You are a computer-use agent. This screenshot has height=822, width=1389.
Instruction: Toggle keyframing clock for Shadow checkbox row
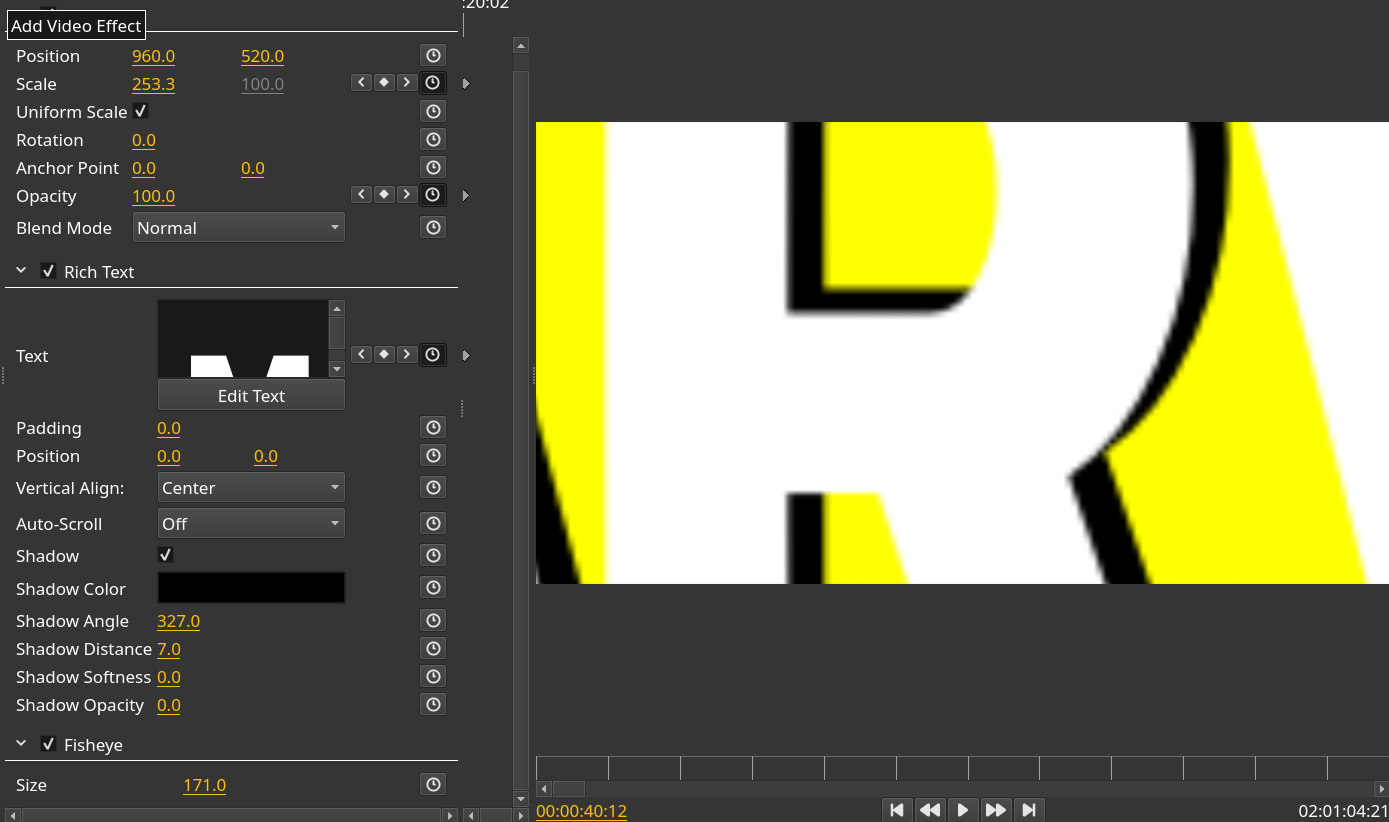[433, 555]
